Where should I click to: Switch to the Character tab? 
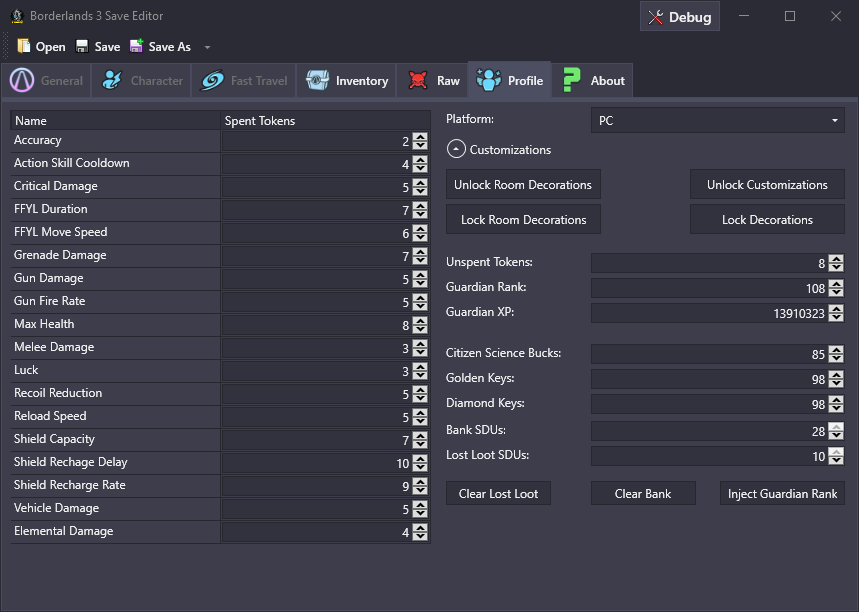pos(141,81)
